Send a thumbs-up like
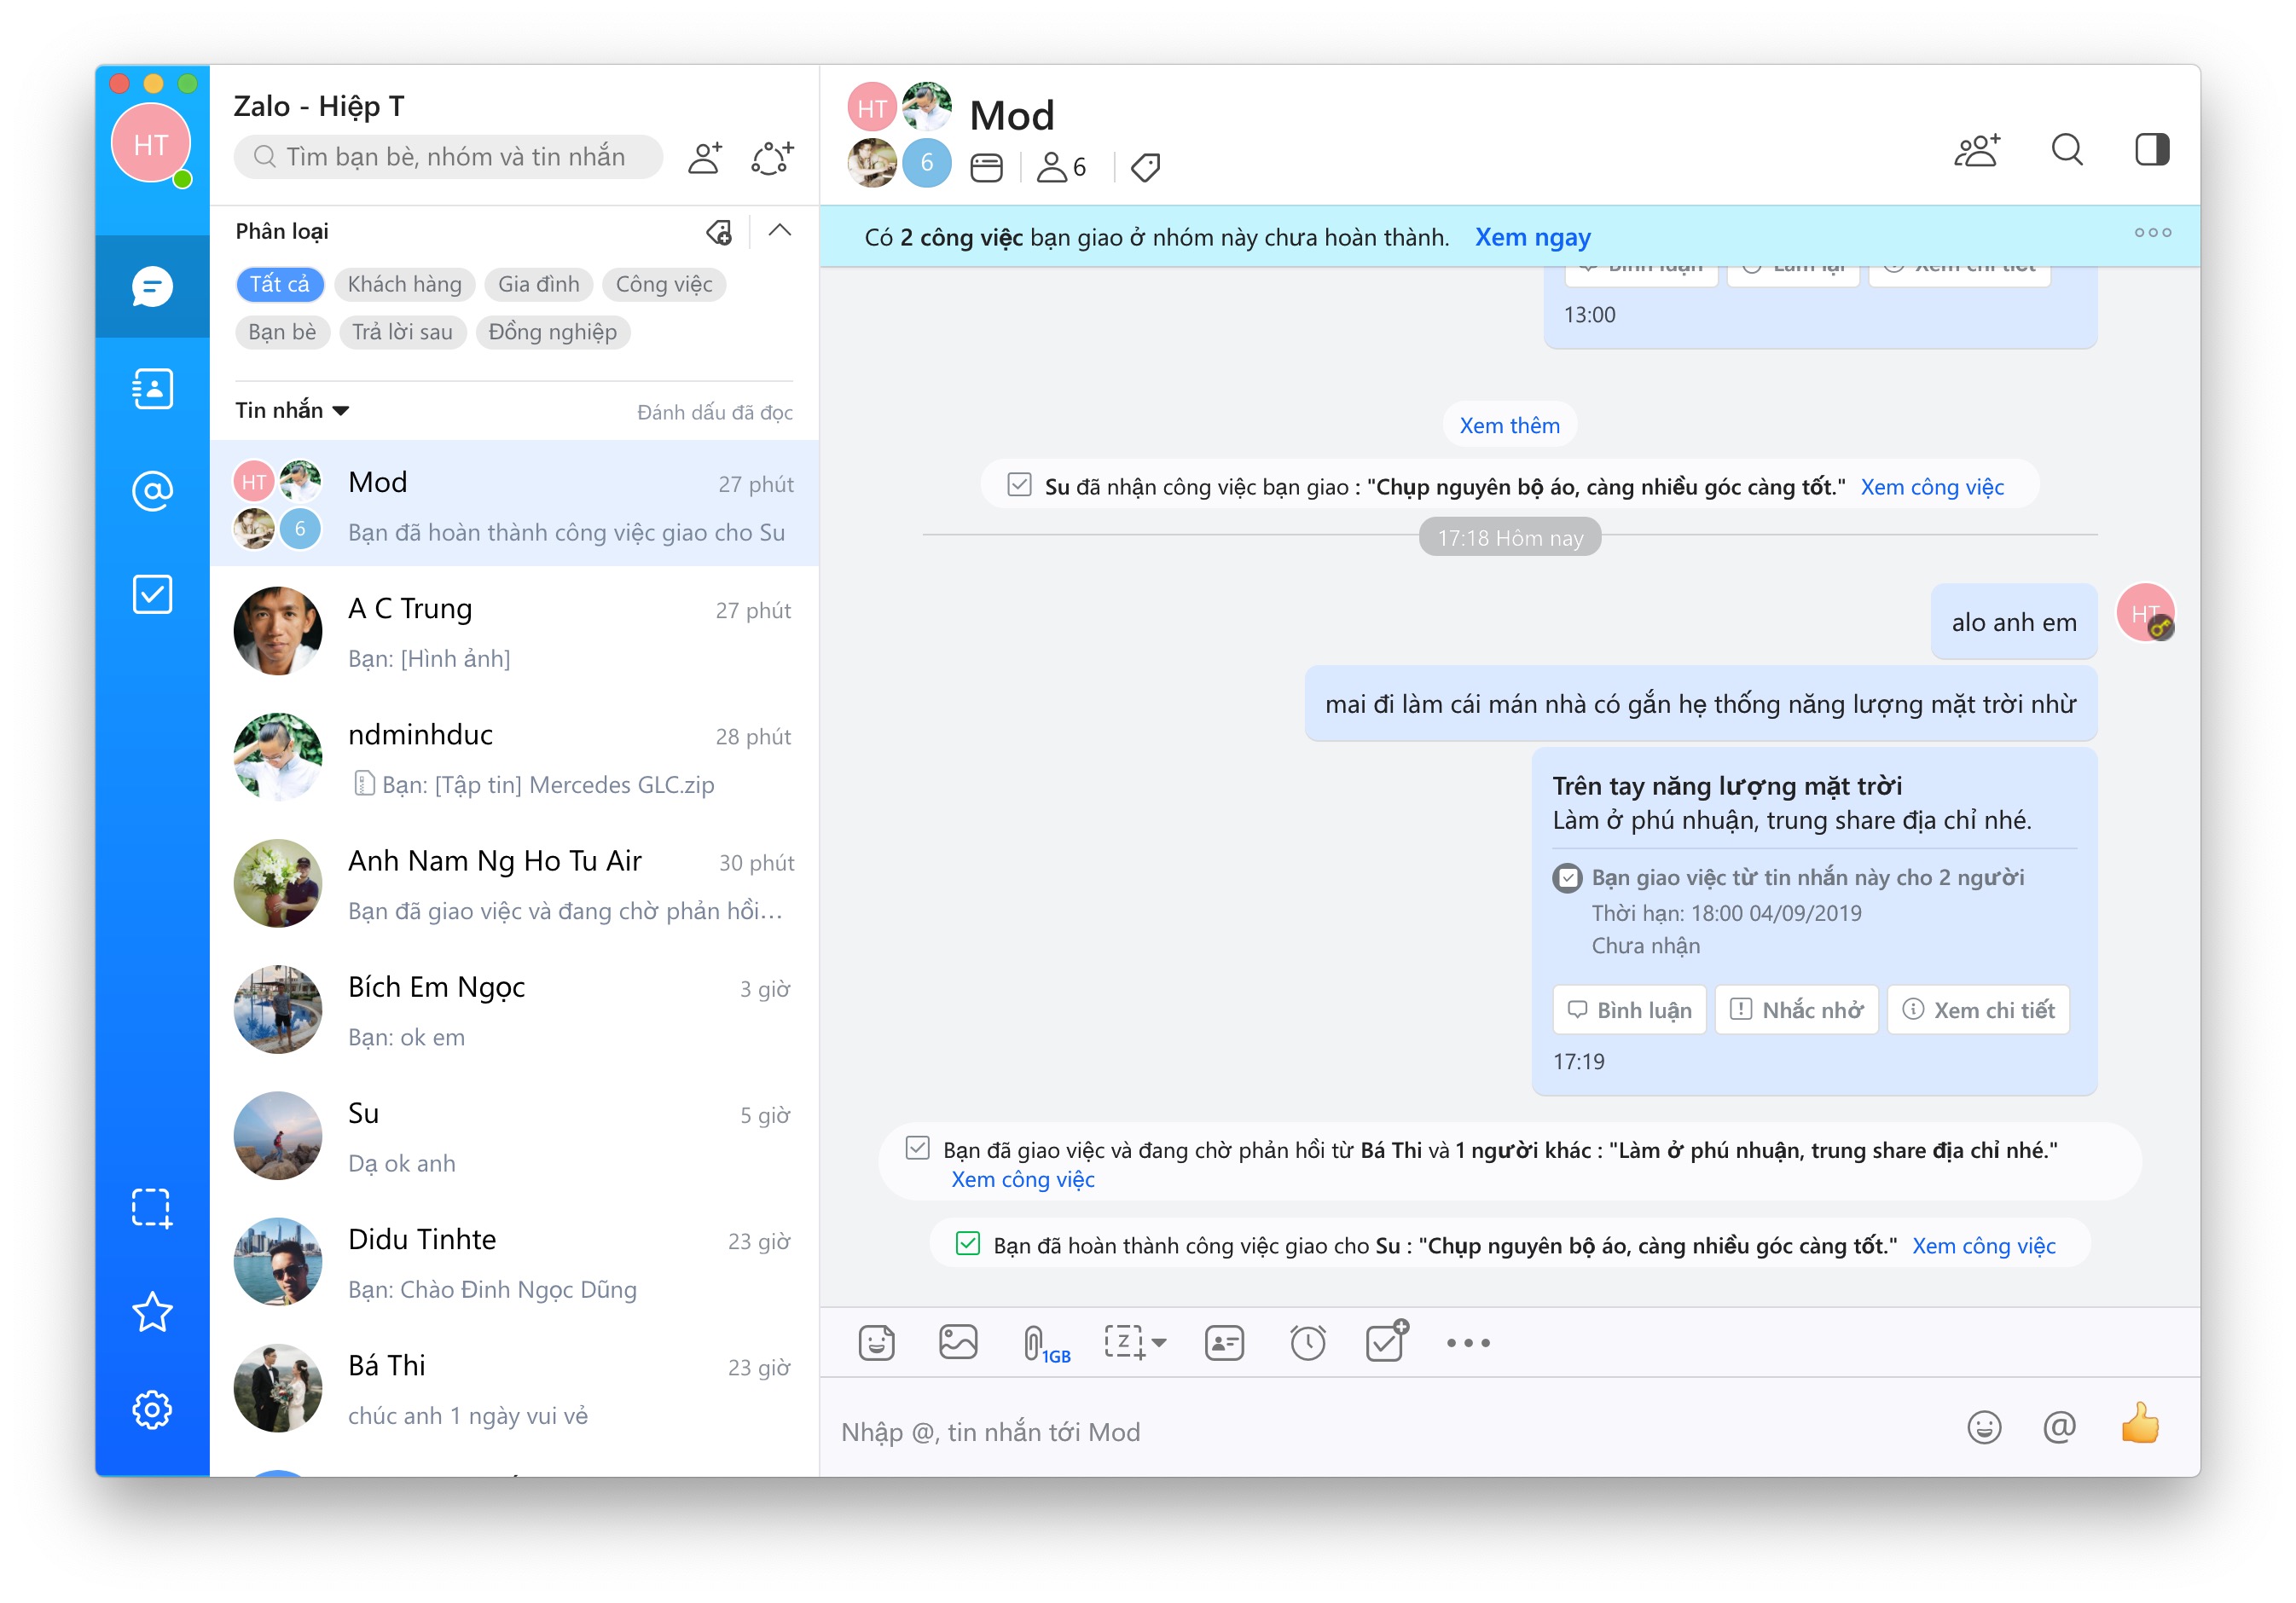Screen dimensions: 2296x1603 click(x=2140, y=1424)
